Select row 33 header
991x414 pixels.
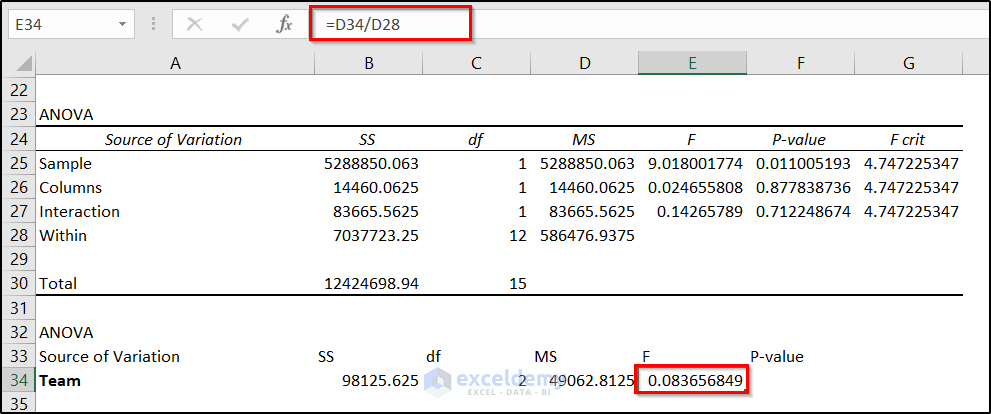coord(20,356)
